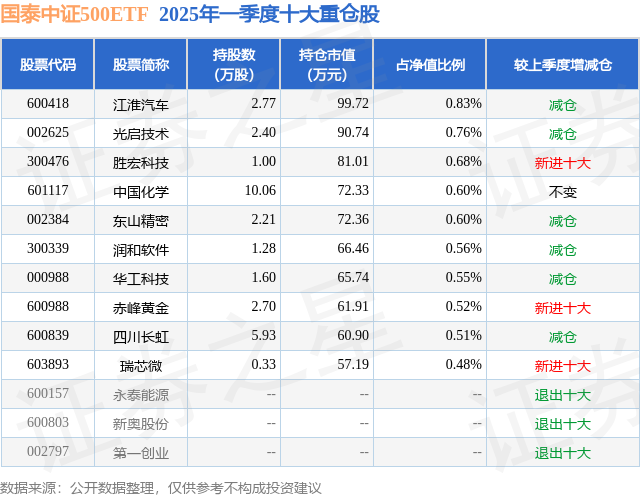Screen dimensions: 640x497
Task: Click the 较上季度增减仓 column header
Action: 563,64
